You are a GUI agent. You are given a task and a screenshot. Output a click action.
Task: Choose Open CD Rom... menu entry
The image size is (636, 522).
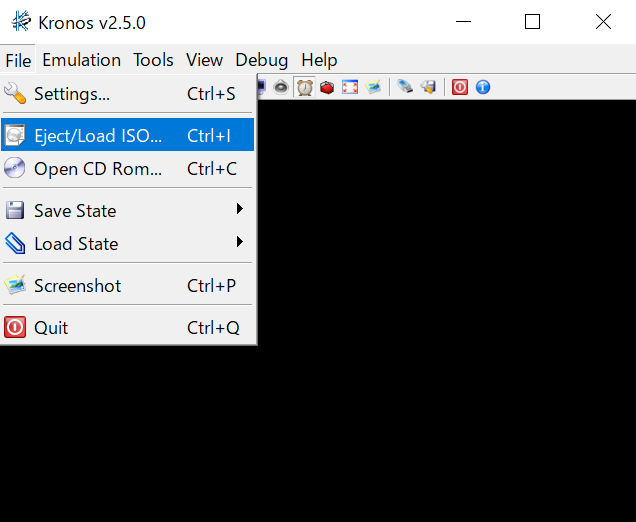pos(127,168)
